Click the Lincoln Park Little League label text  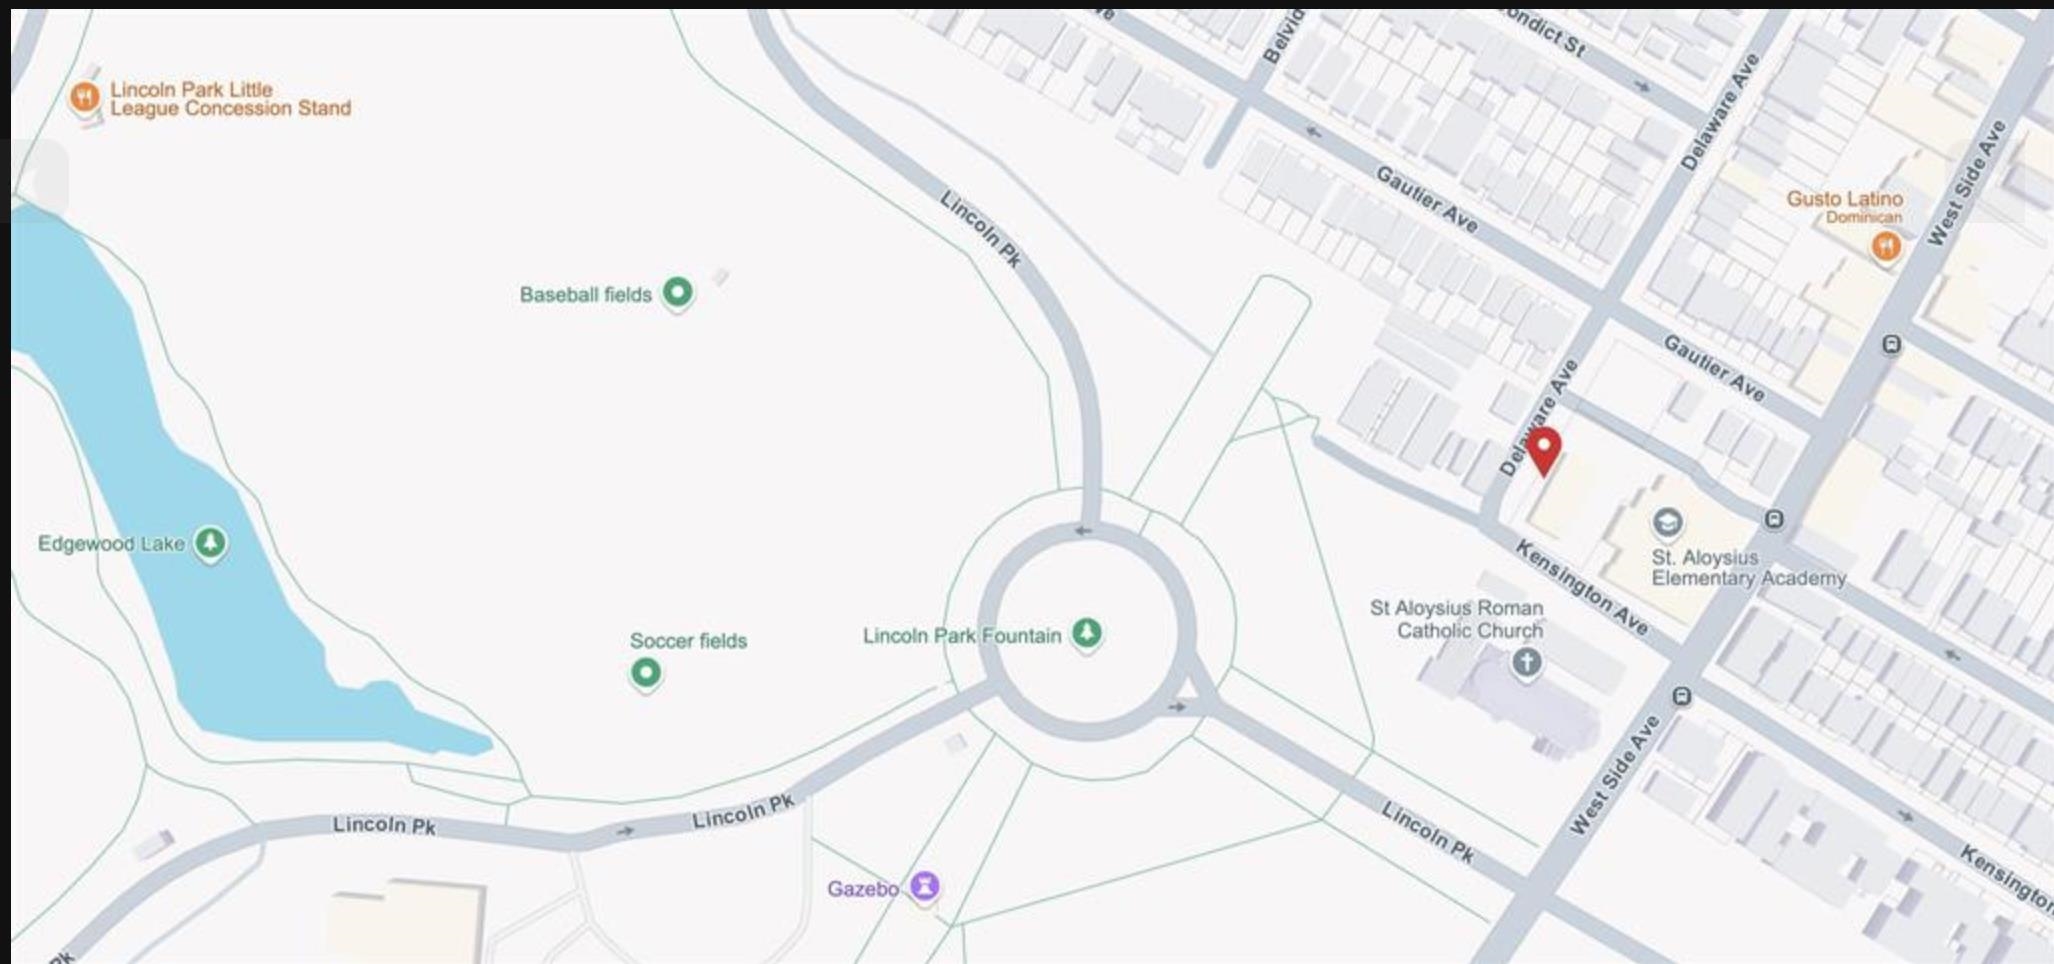click(x=230, y=98)
